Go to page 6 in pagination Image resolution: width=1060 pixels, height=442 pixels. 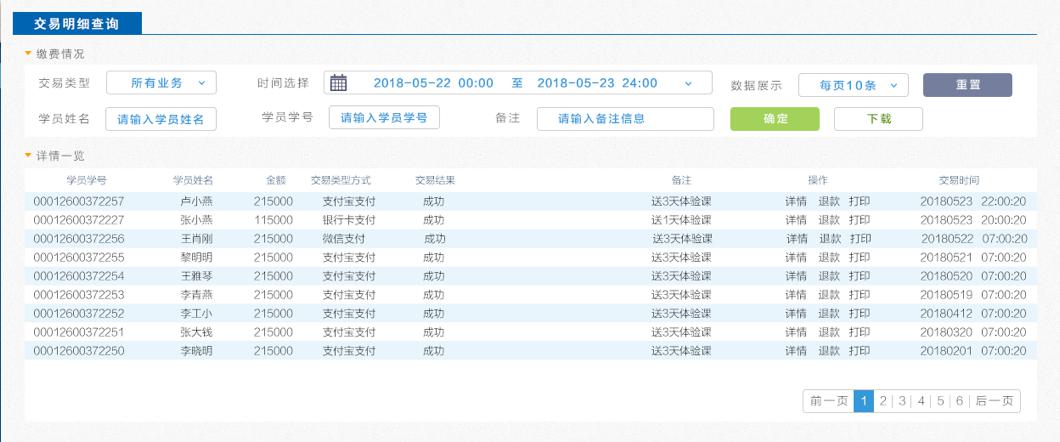pyautogui.click(x=959, y=401)
